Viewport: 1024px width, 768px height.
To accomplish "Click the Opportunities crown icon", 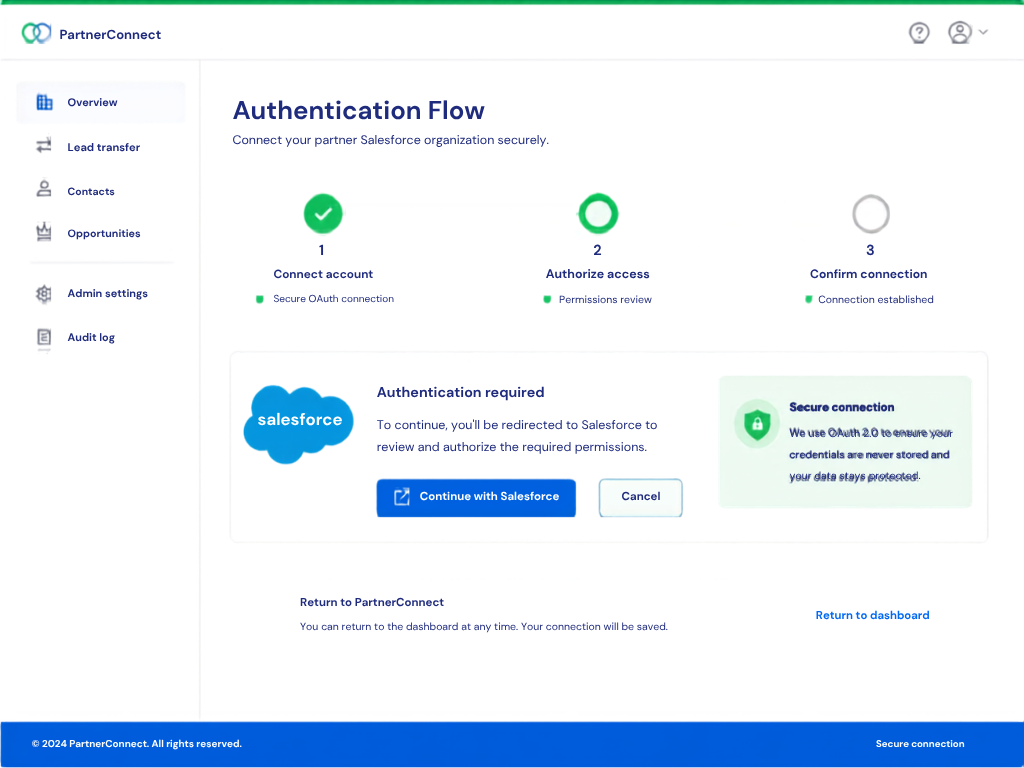I will [x=44, y=232].
